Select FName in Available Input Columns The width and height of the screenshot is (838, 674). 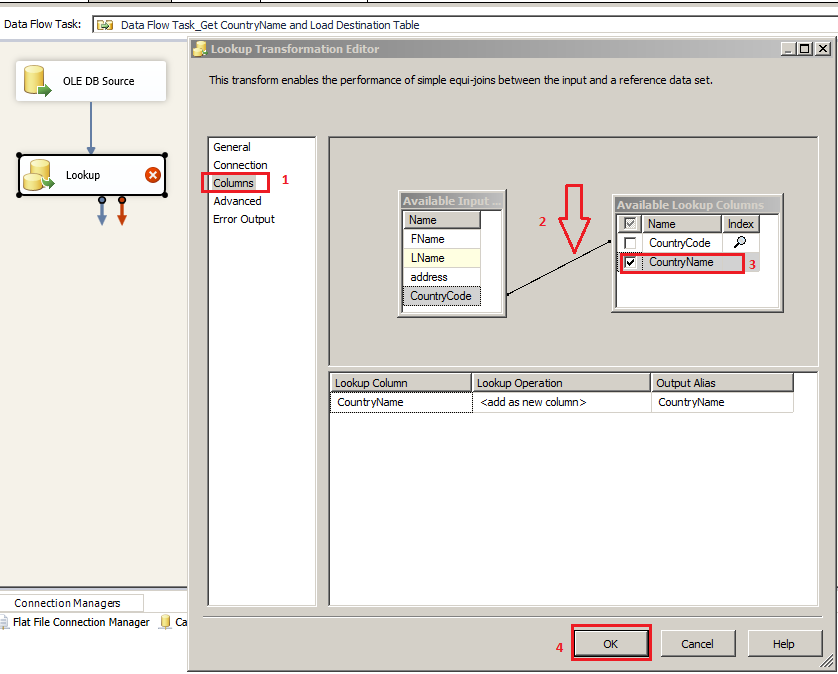click(x=442, y=238)
